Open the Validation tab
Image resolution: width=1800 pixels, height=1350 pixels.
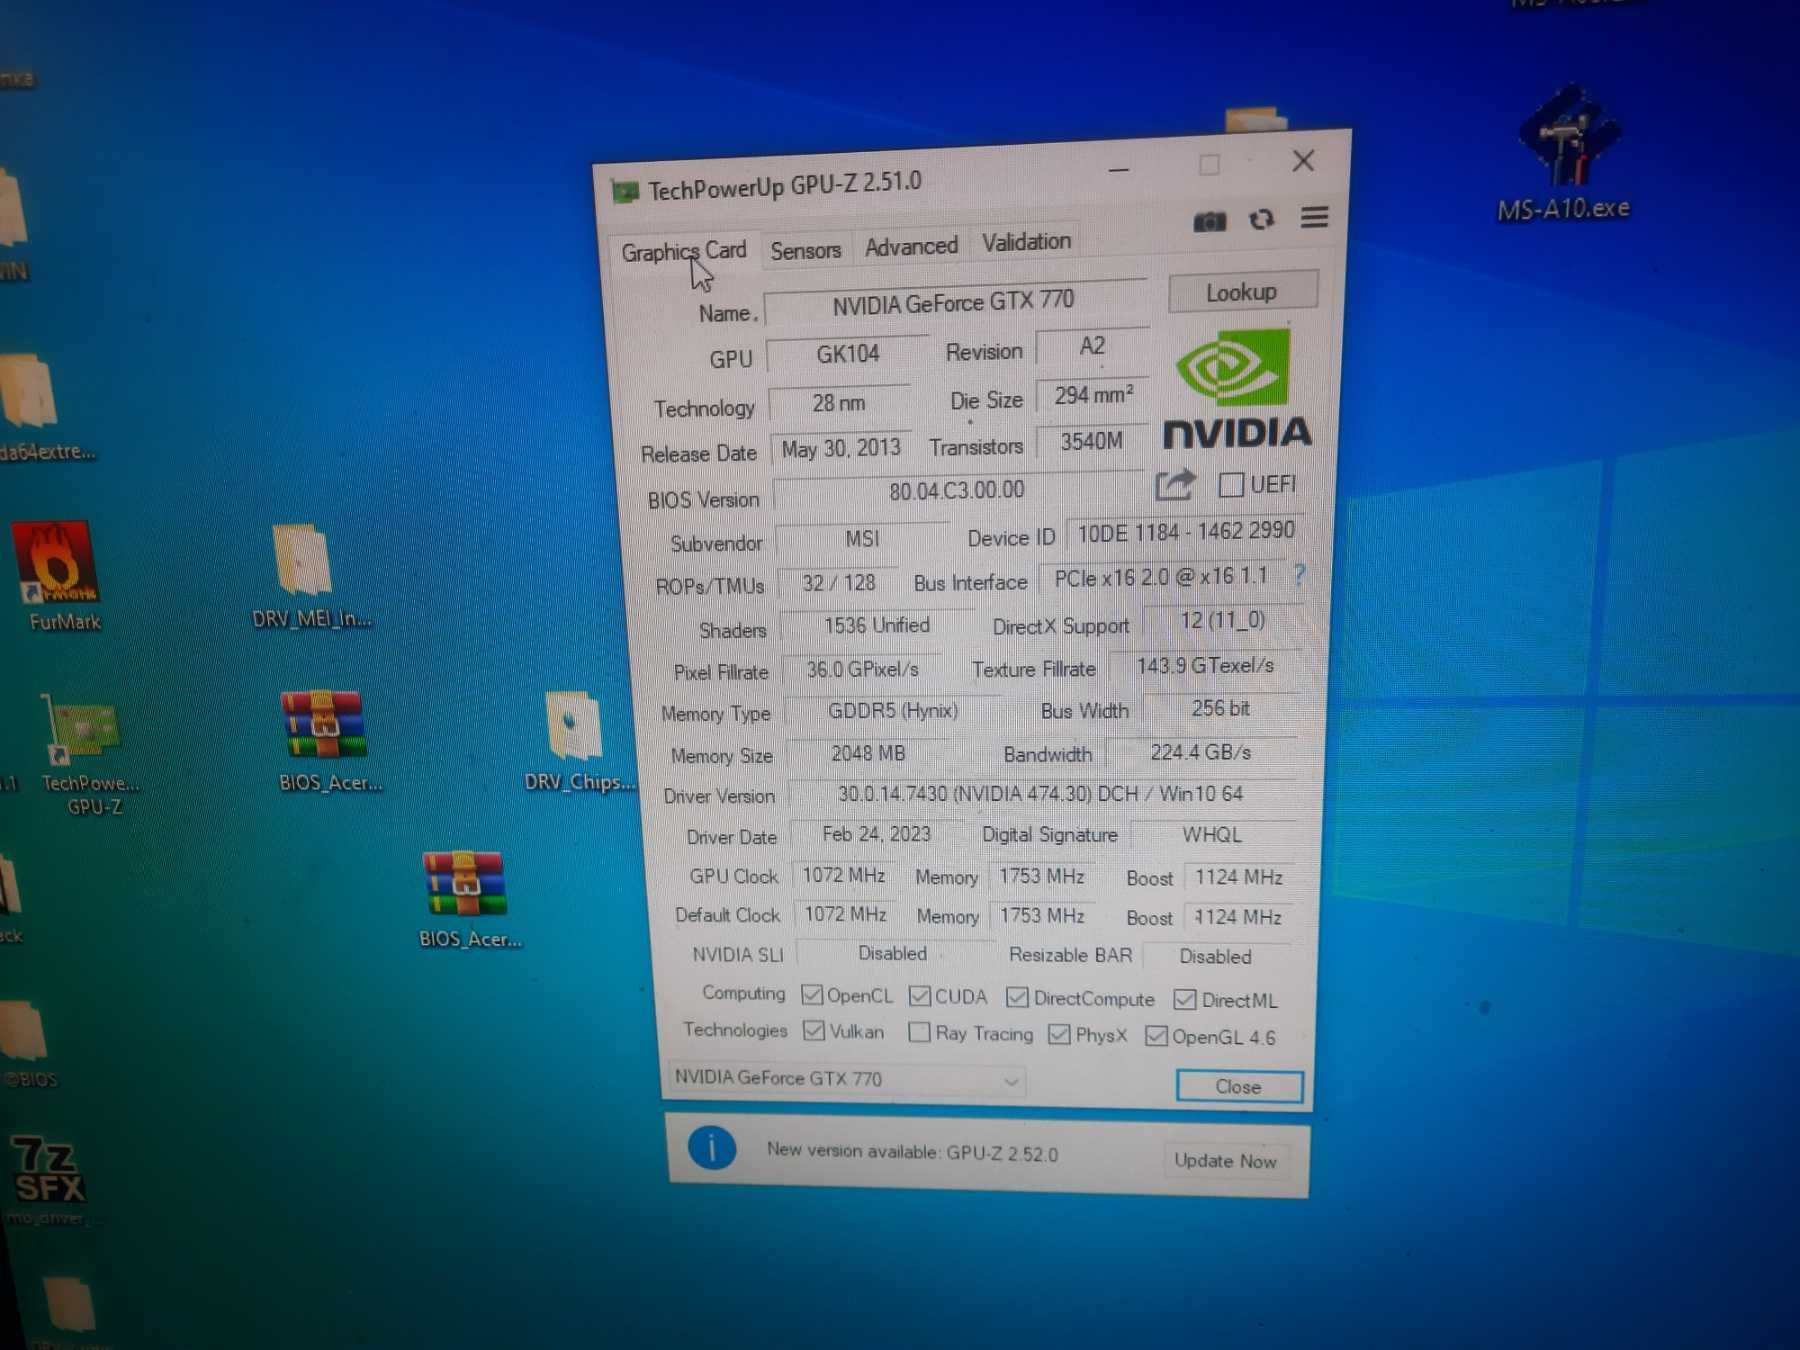1026,242
